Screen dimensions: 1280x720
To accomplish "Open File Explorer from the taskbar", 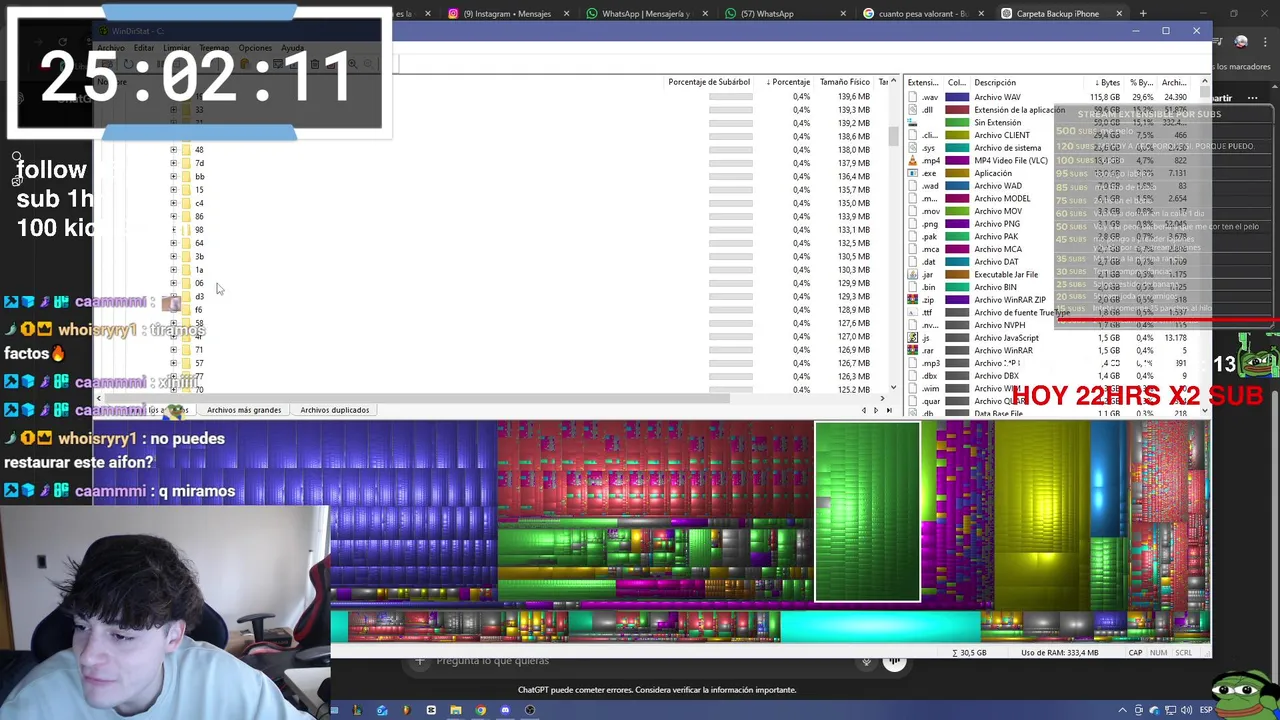I will pyautogui.click(x=456, y=710).
